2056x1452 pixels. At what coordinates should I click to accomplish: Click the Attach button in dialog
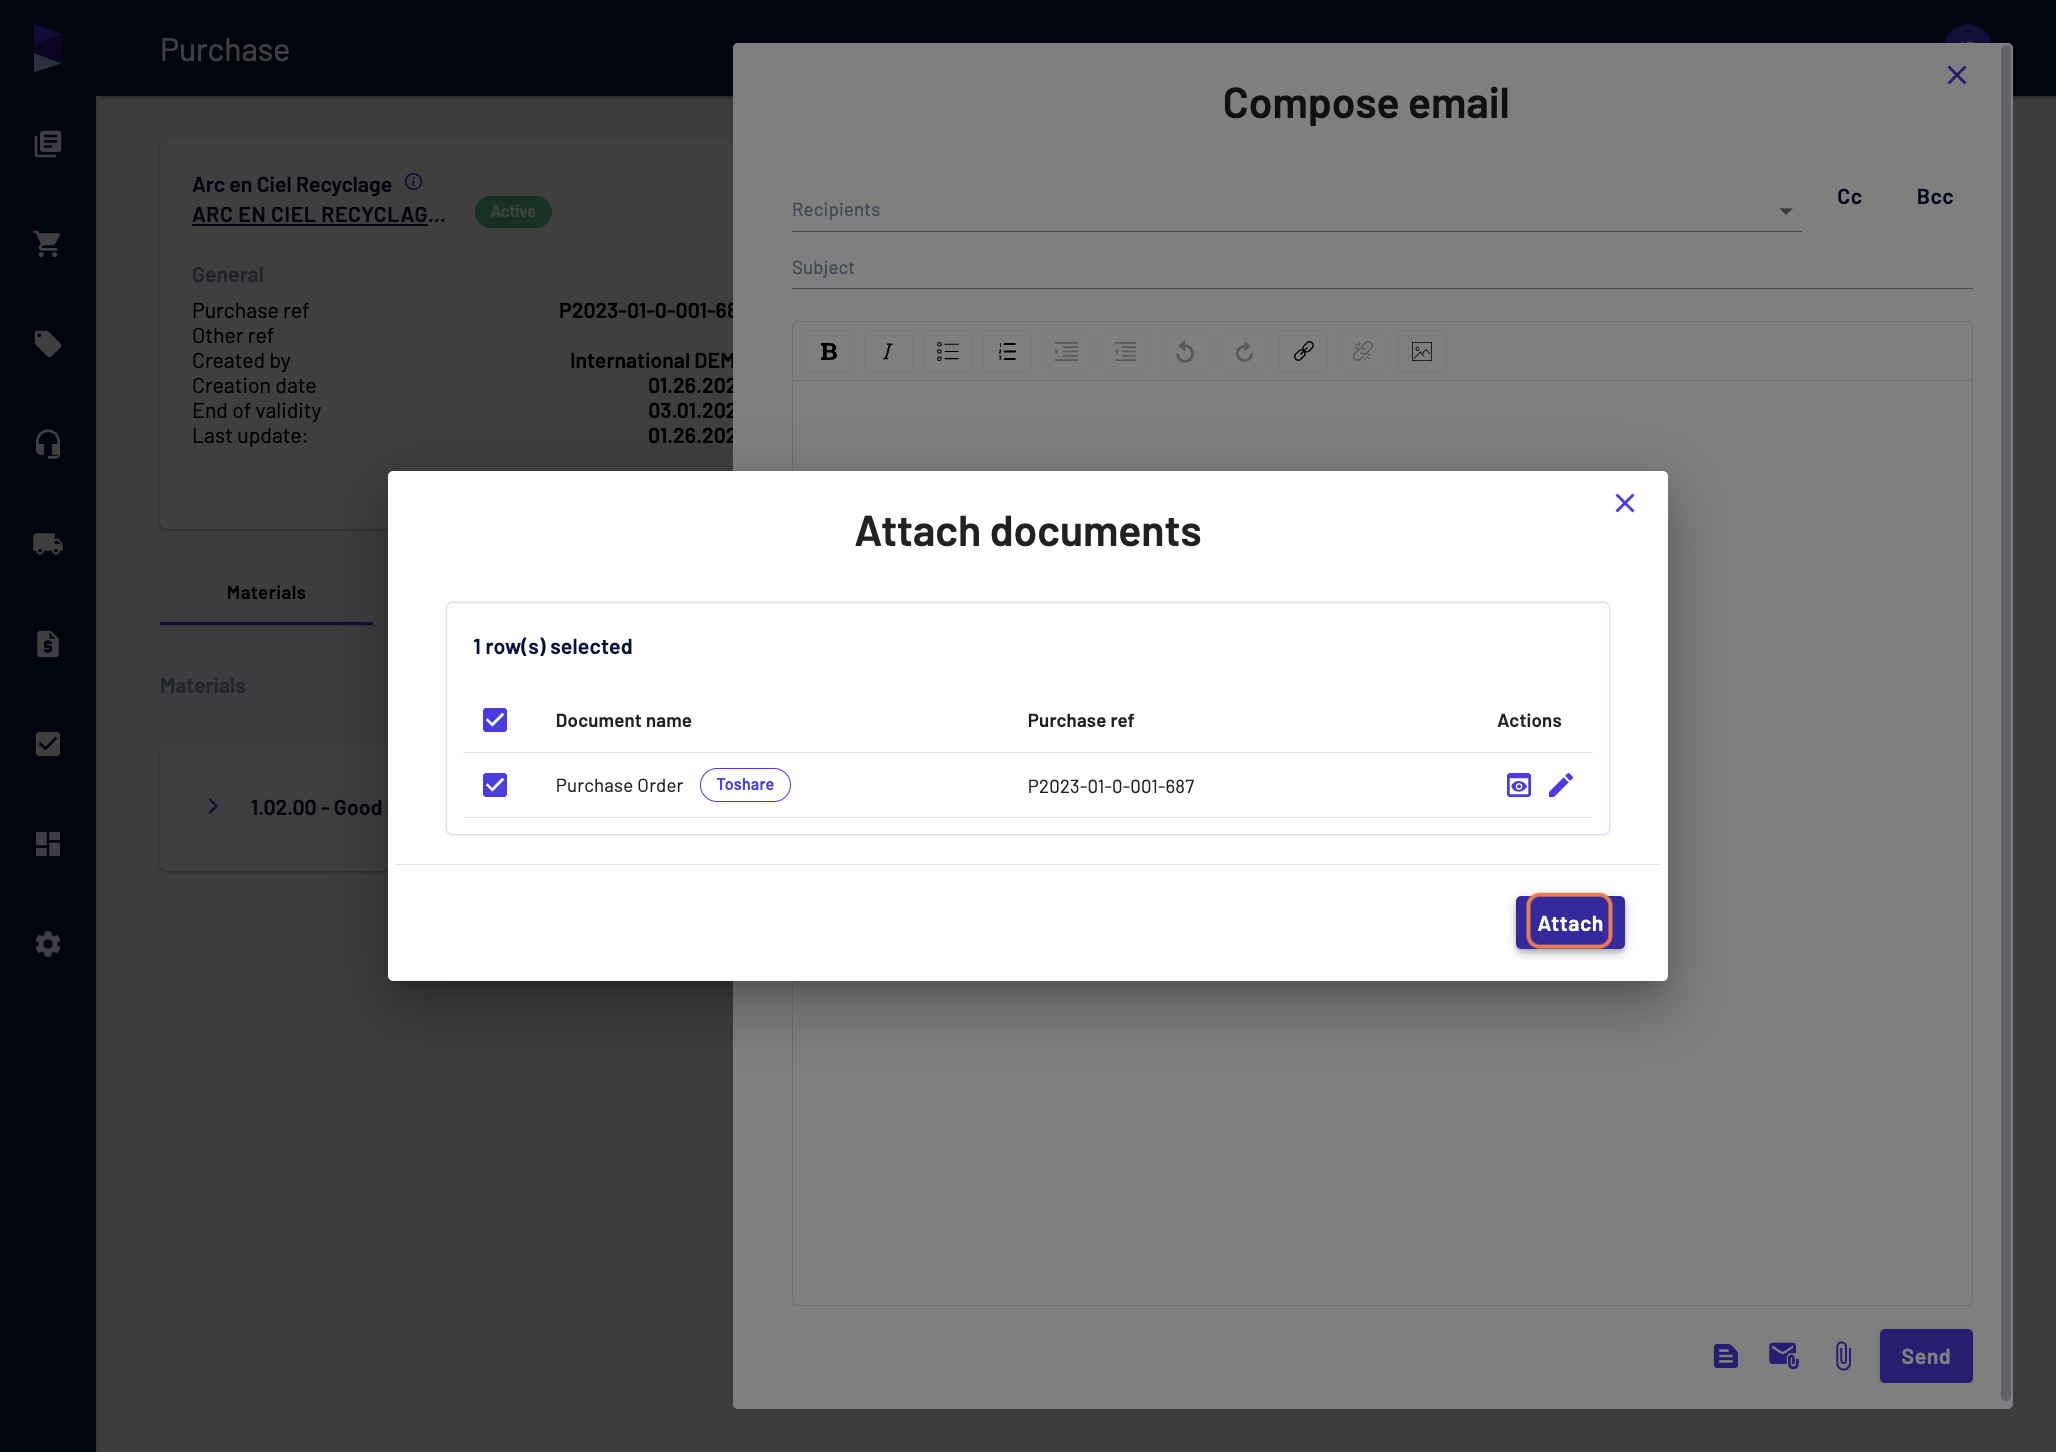click(x=1569, y=922)
